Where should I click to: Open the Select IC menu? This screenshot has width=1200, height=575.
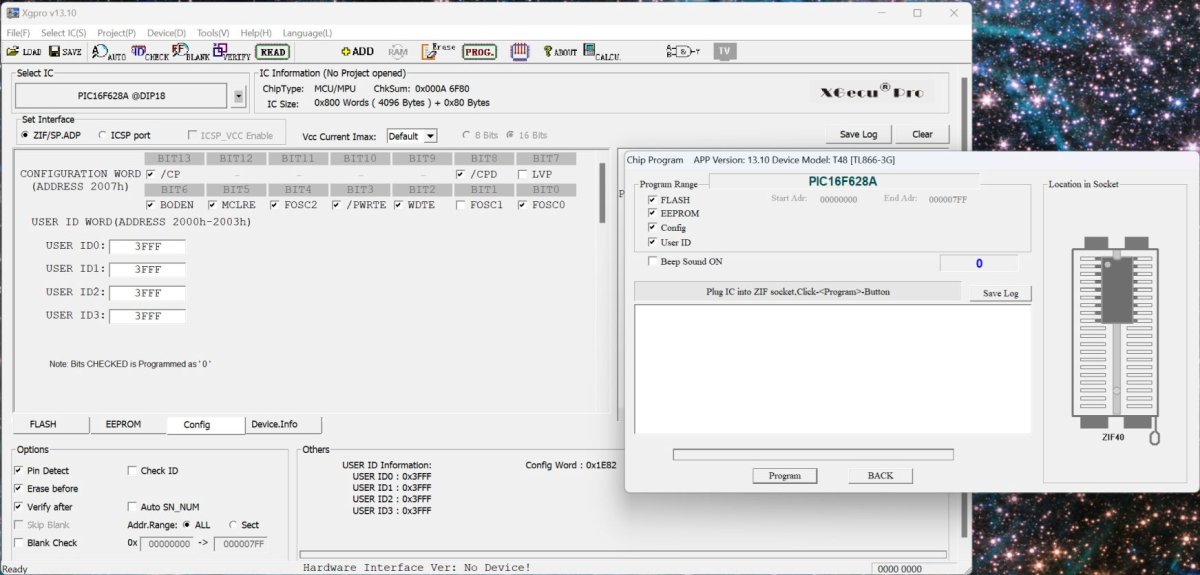coord(63,33)
